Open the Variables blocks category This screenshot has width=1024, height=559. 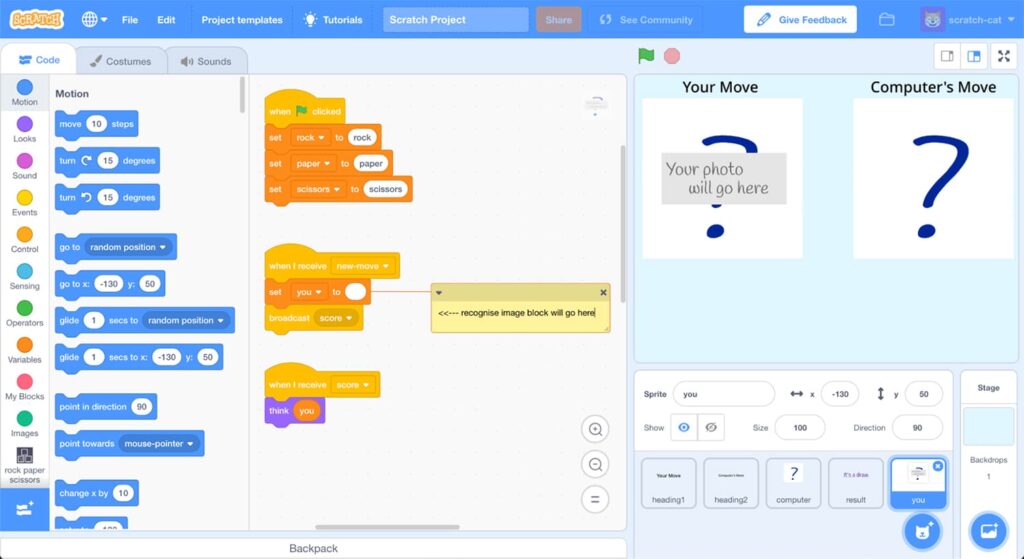tap(24, 350)
